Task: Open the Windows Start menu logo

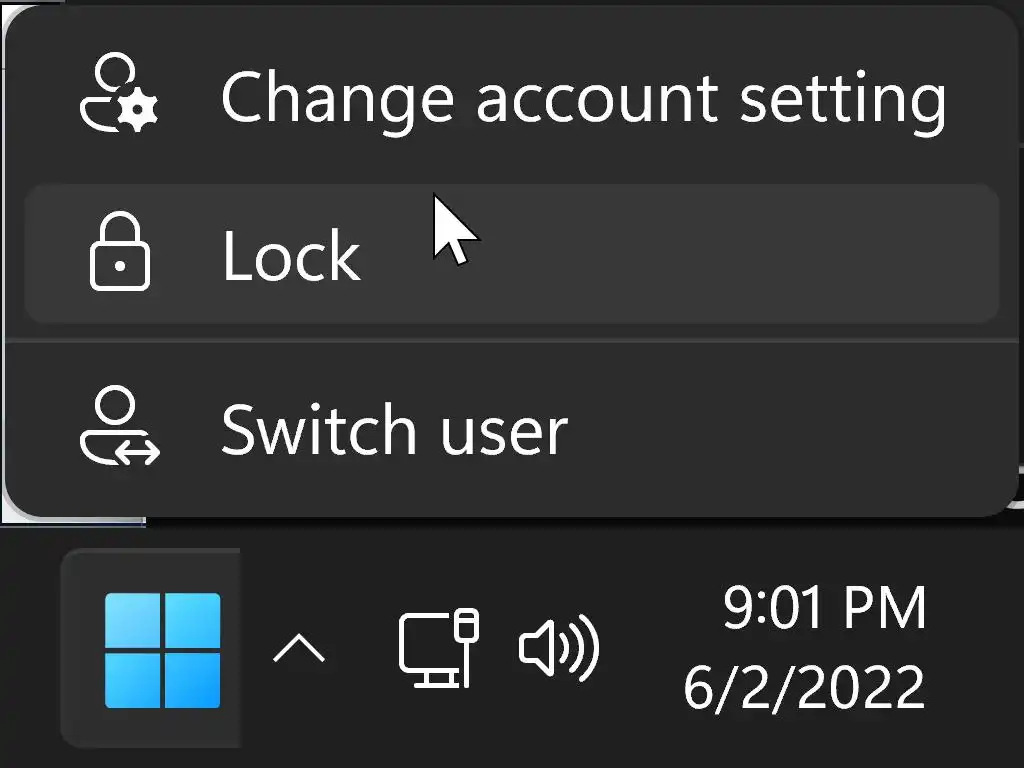Action: (x=162, y=650)
